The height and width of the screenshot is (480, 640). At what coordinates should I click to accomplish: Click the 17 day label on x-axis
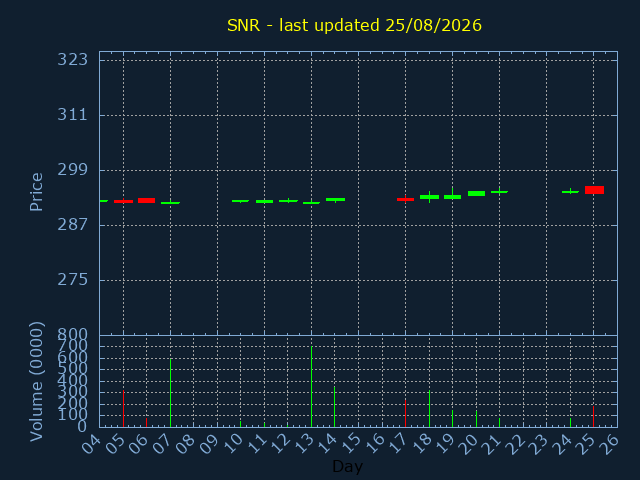coord(397,444)
